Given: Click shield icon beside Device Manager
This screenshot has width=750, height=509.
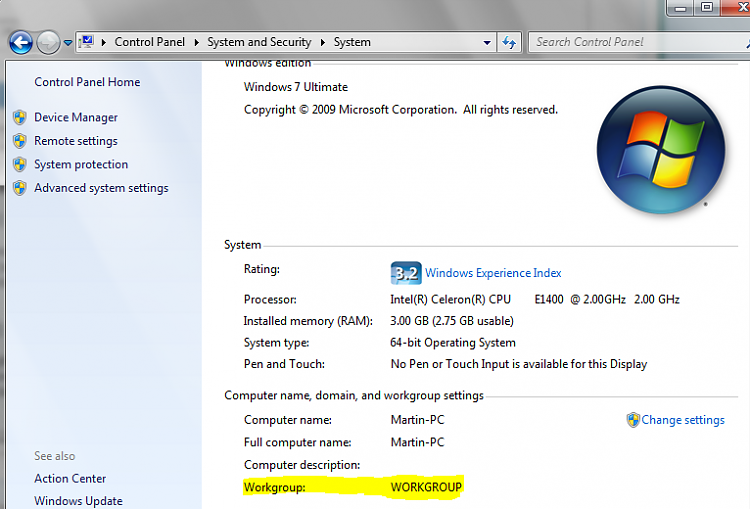Looking at the screenshot, I should tap(20, 117).
